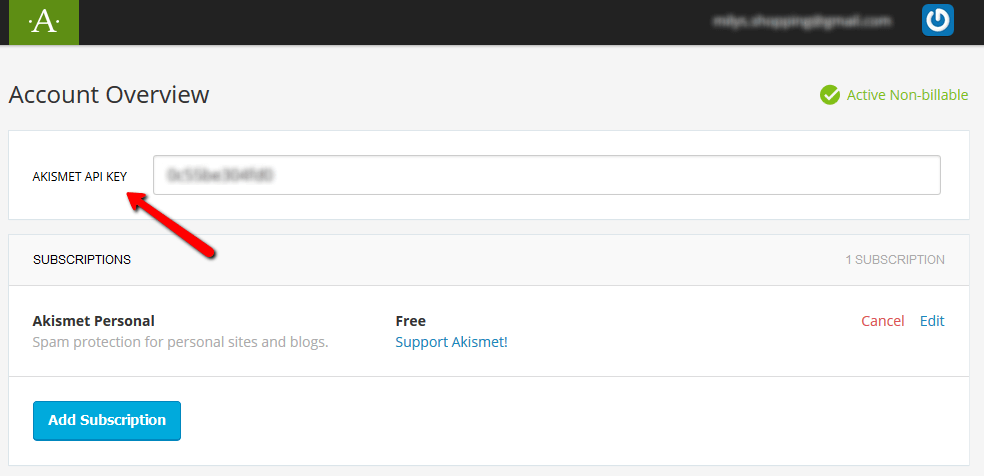
Task: Cancel the Akismet Personal subscription
Action: pyautogui.click(x=882, y=321)
